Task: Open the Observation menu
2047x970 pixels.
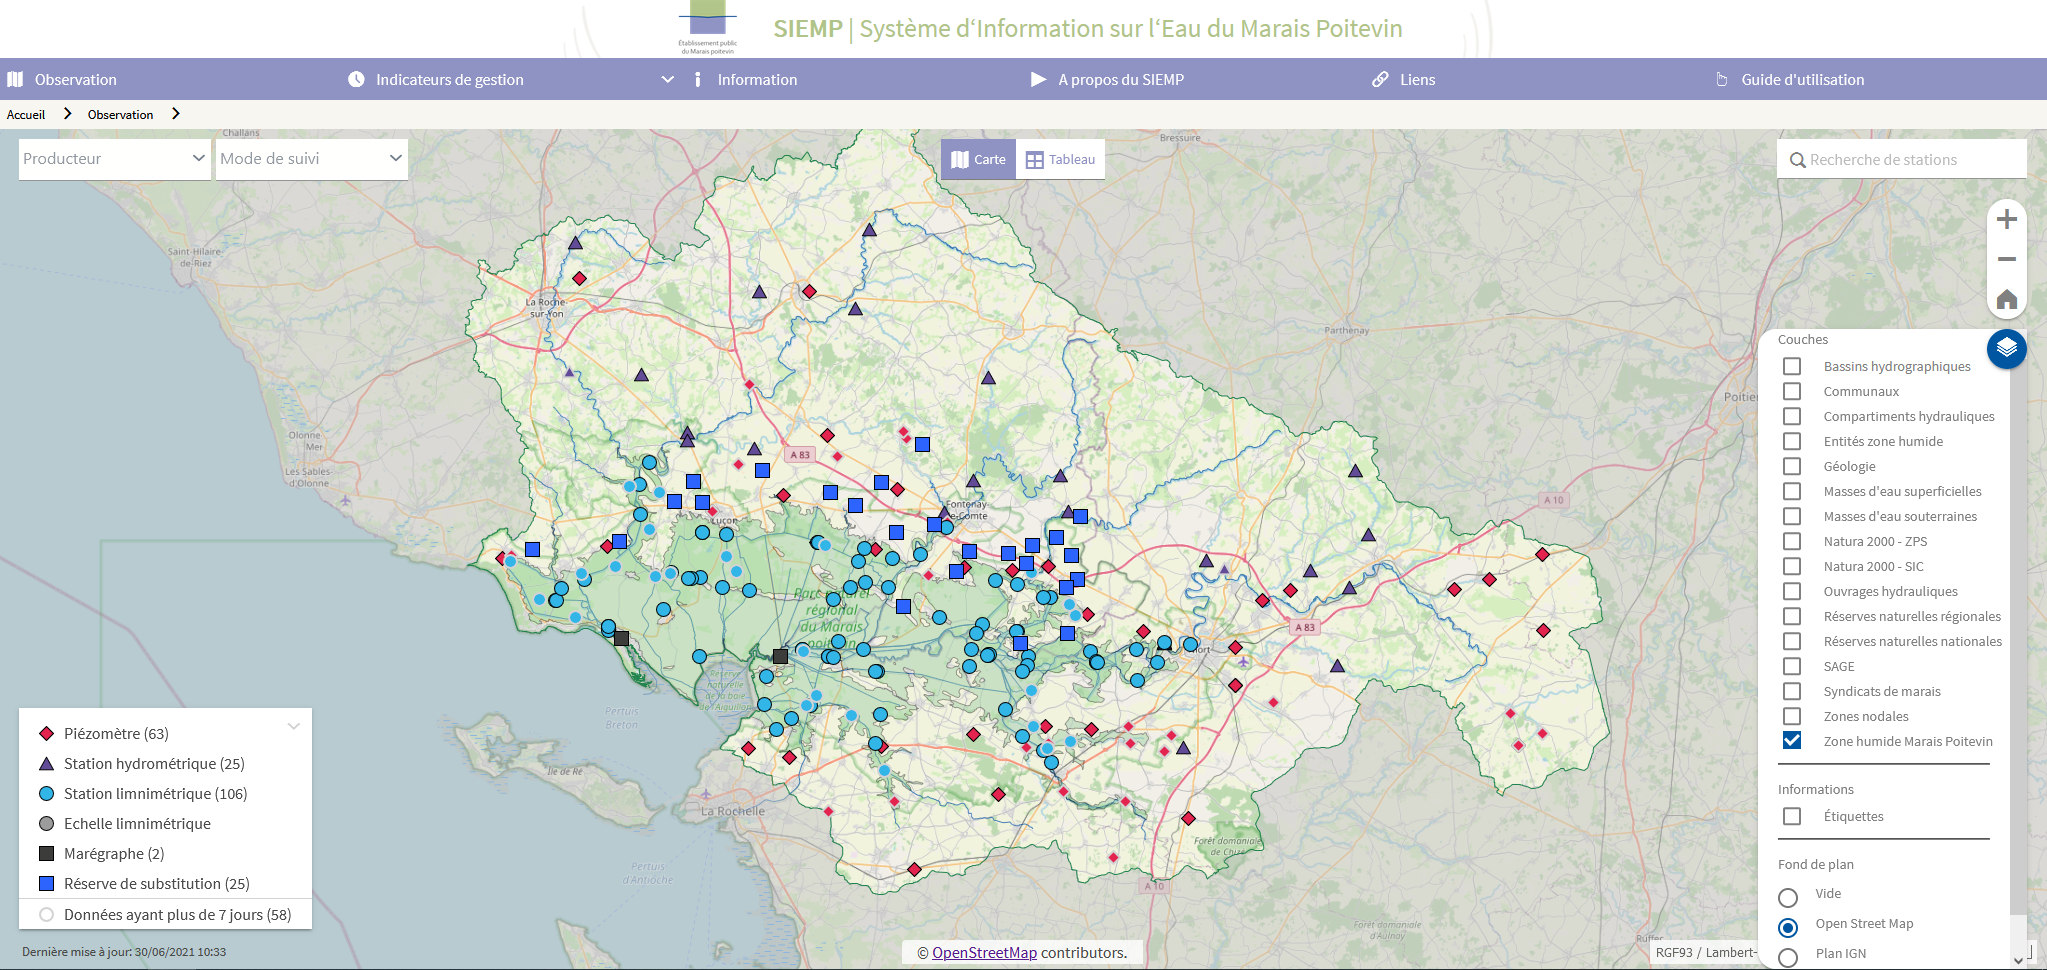Action: coord(75,79)
